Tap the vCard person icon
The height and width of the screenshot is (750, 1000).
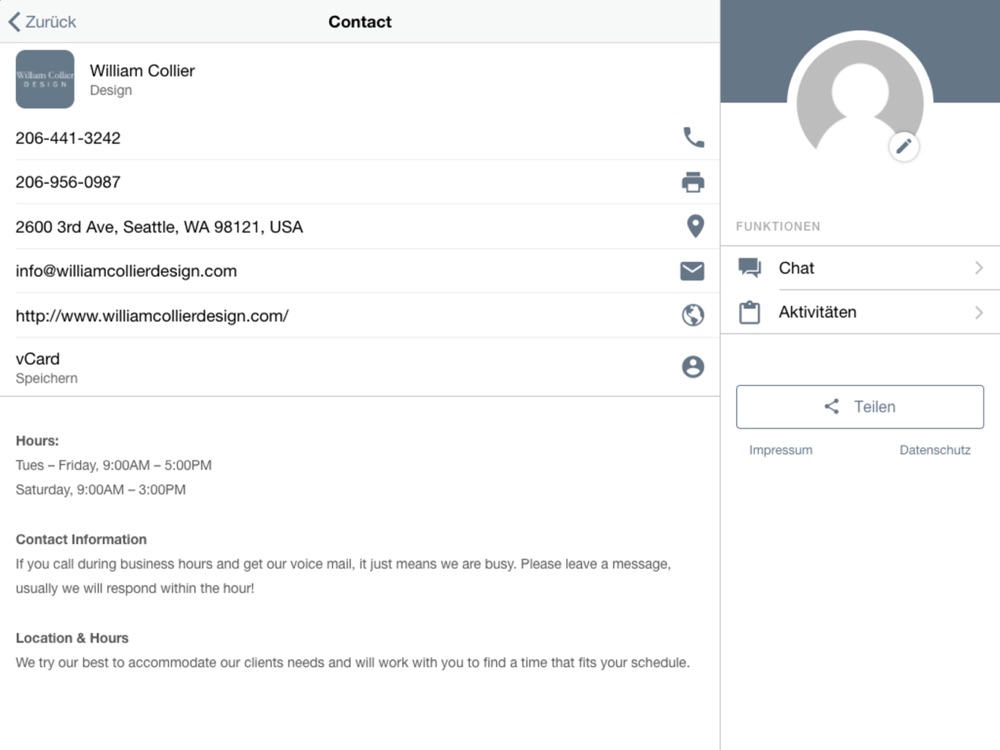693,367
